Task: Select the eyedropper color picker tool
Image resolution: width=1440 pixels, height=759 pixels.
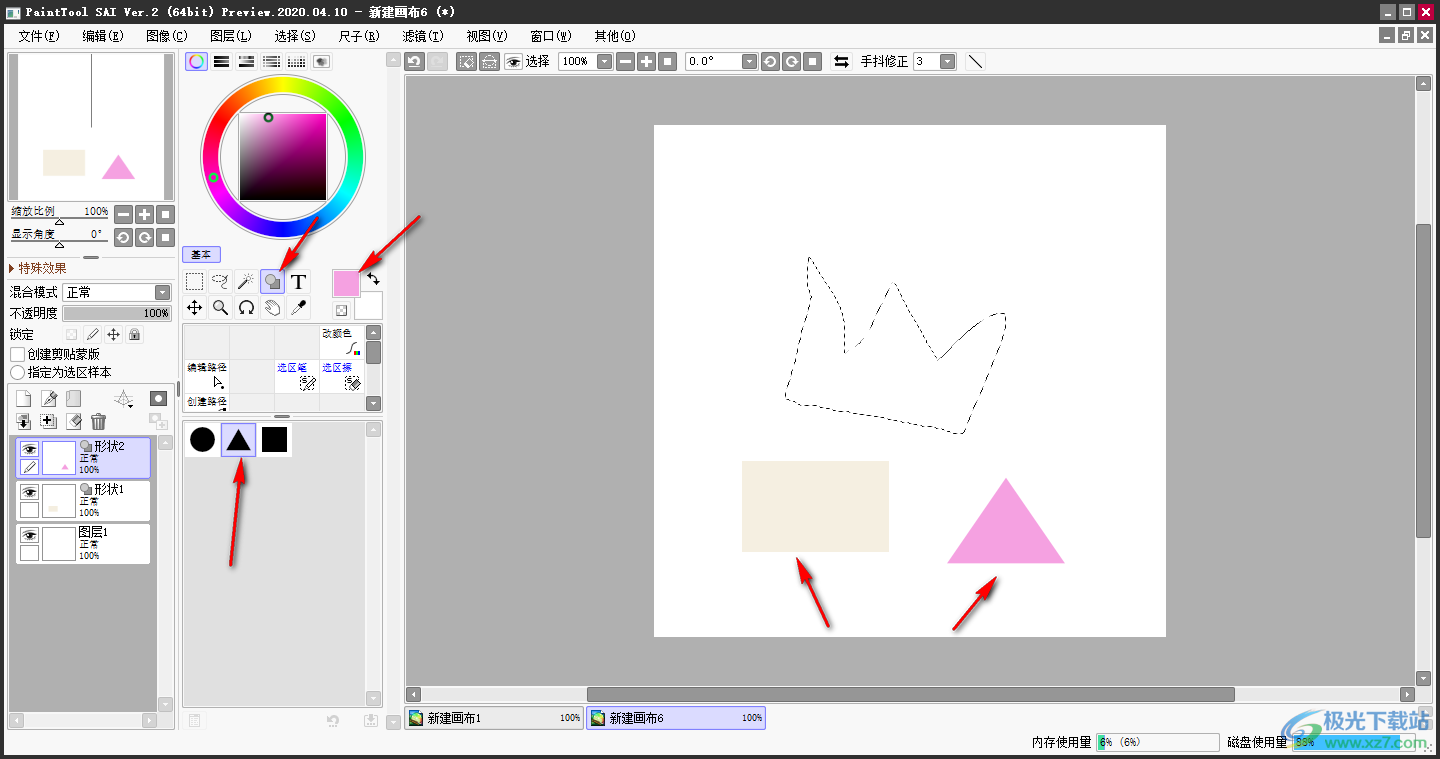Action: [x=298, y=308]
